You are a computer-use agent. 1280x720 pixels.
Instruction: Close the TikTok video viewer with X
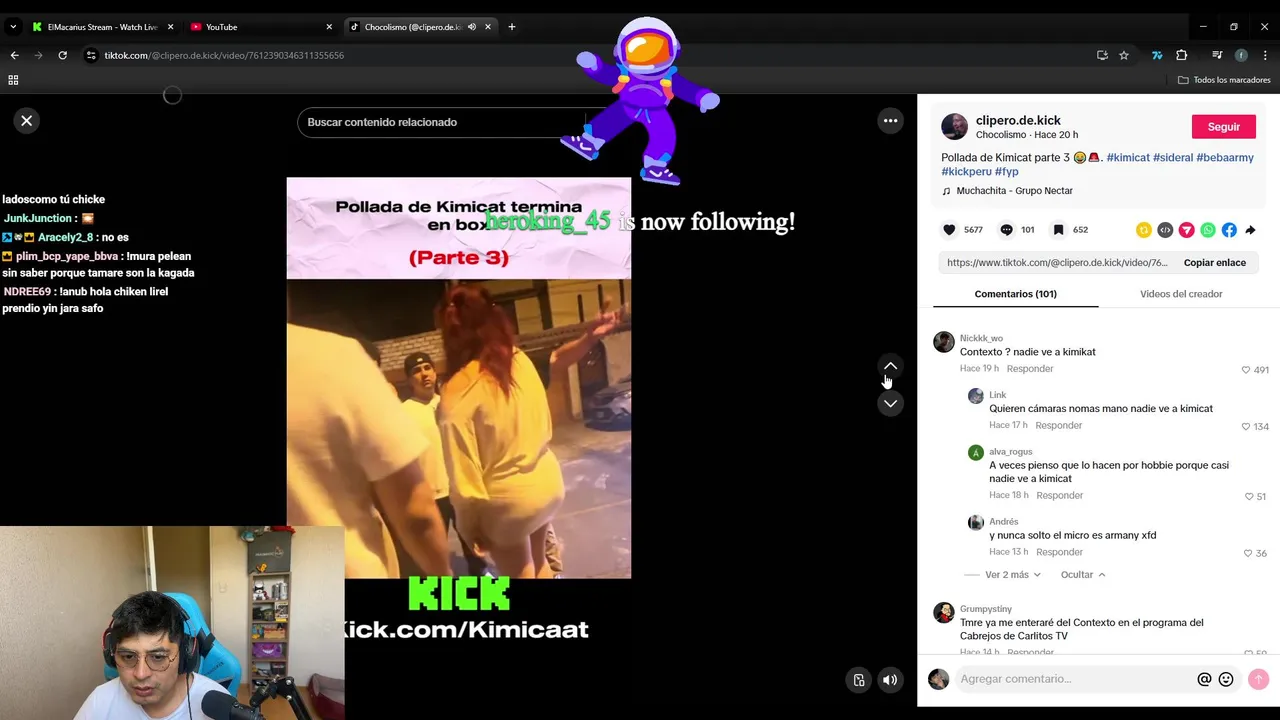coord(27,120)
